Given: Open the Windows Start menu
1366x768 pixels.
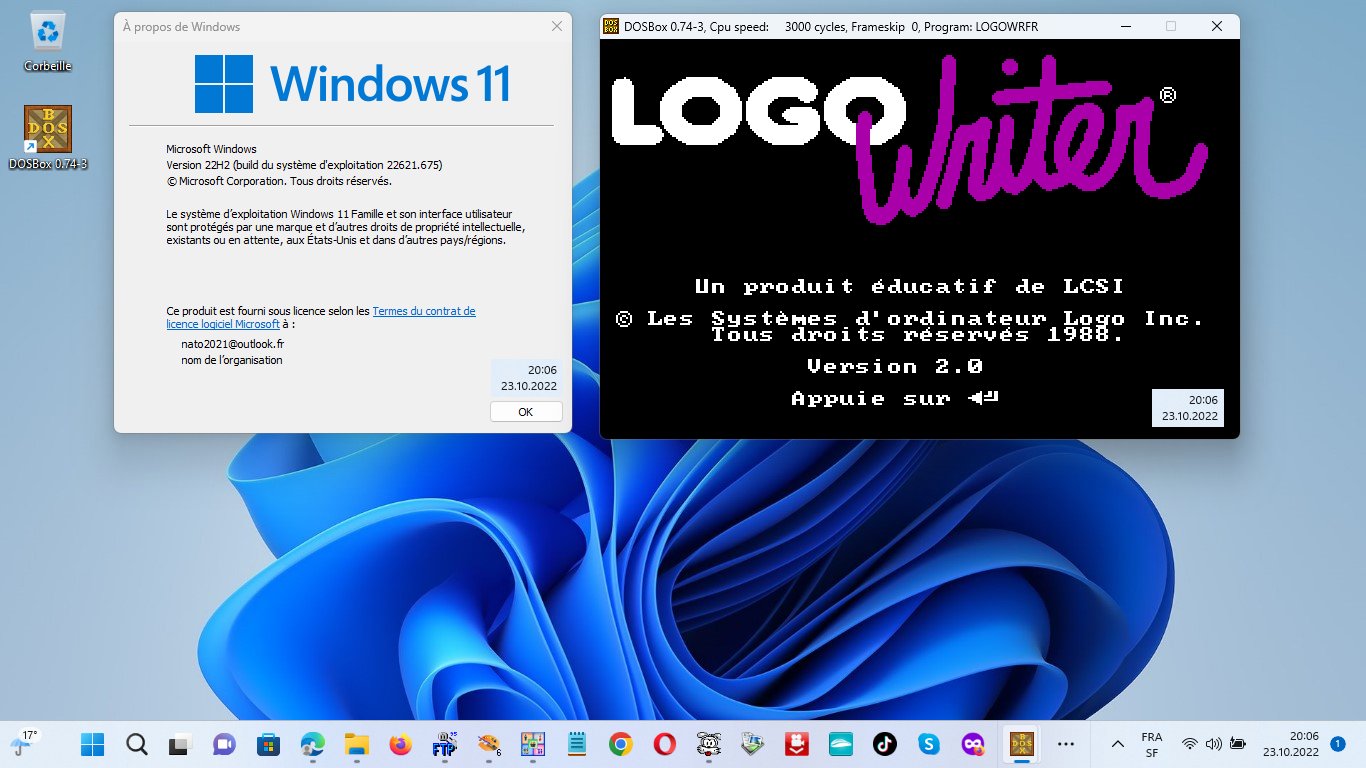Looking at the screenshot, I should [92, 744].
